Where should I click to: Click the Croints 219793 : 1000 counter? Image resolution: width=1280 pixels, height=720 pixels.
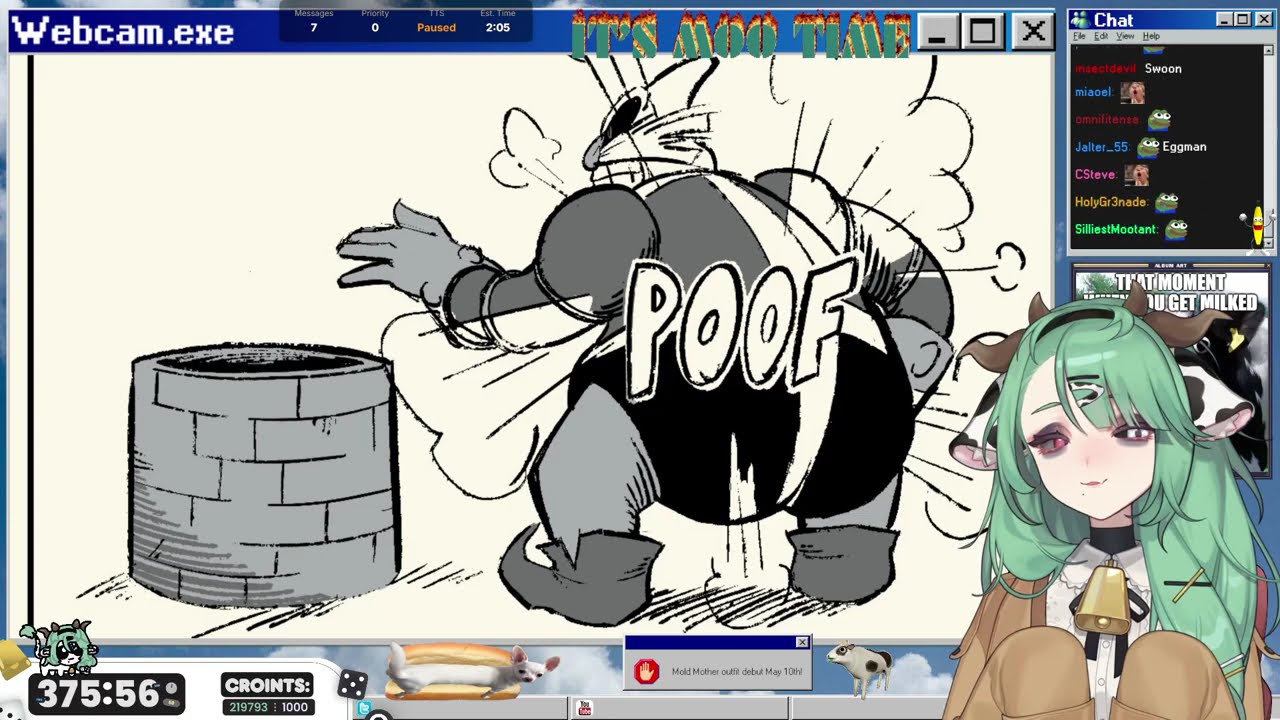pos(267,707)
